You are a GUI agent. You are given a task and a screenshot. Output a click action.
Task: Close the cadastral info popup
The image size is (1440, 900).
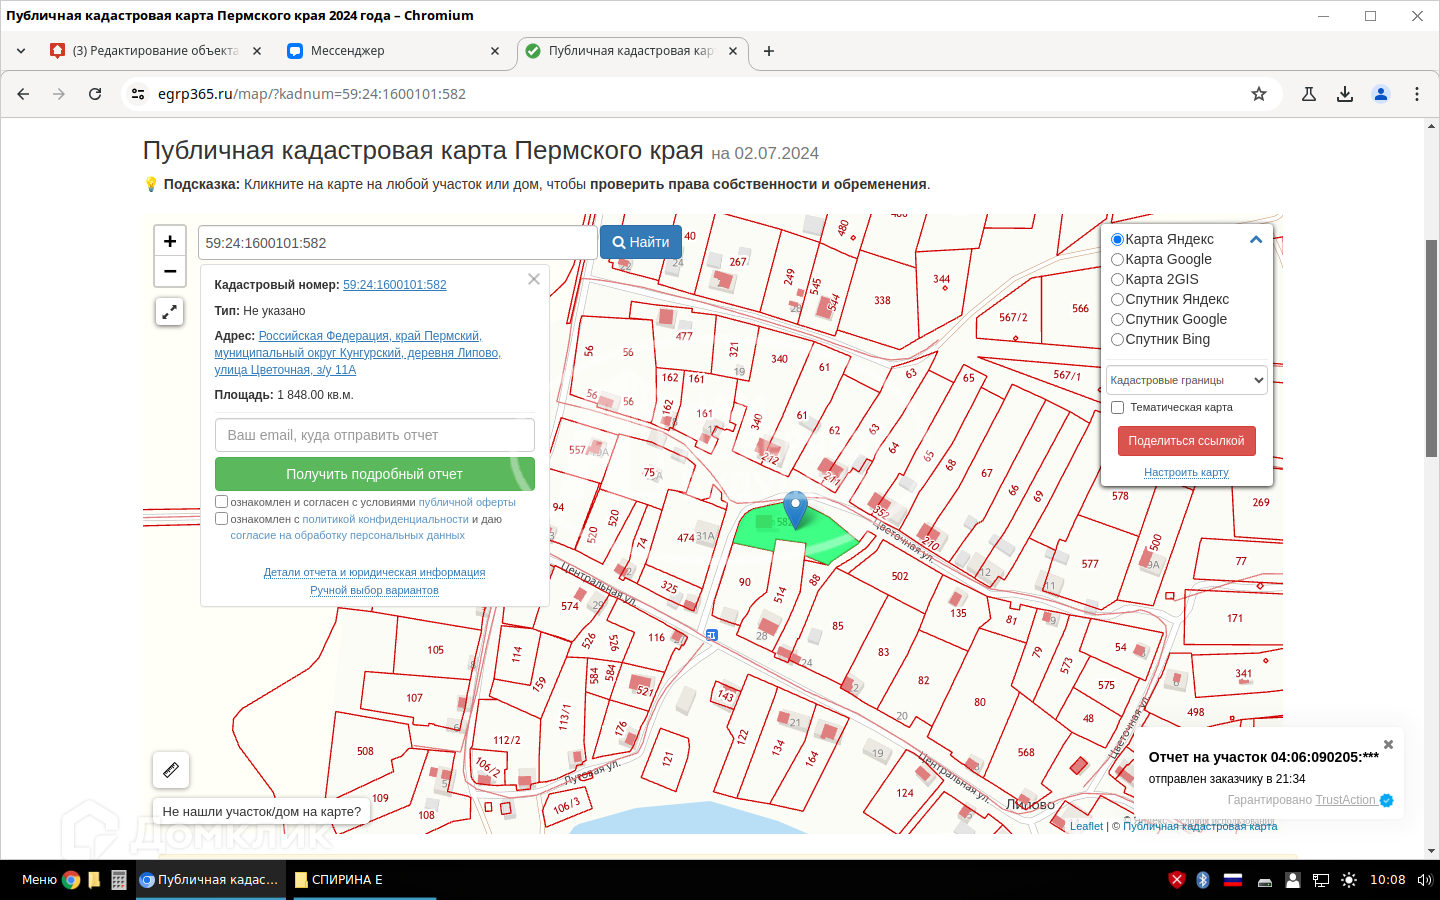point(534,280)
